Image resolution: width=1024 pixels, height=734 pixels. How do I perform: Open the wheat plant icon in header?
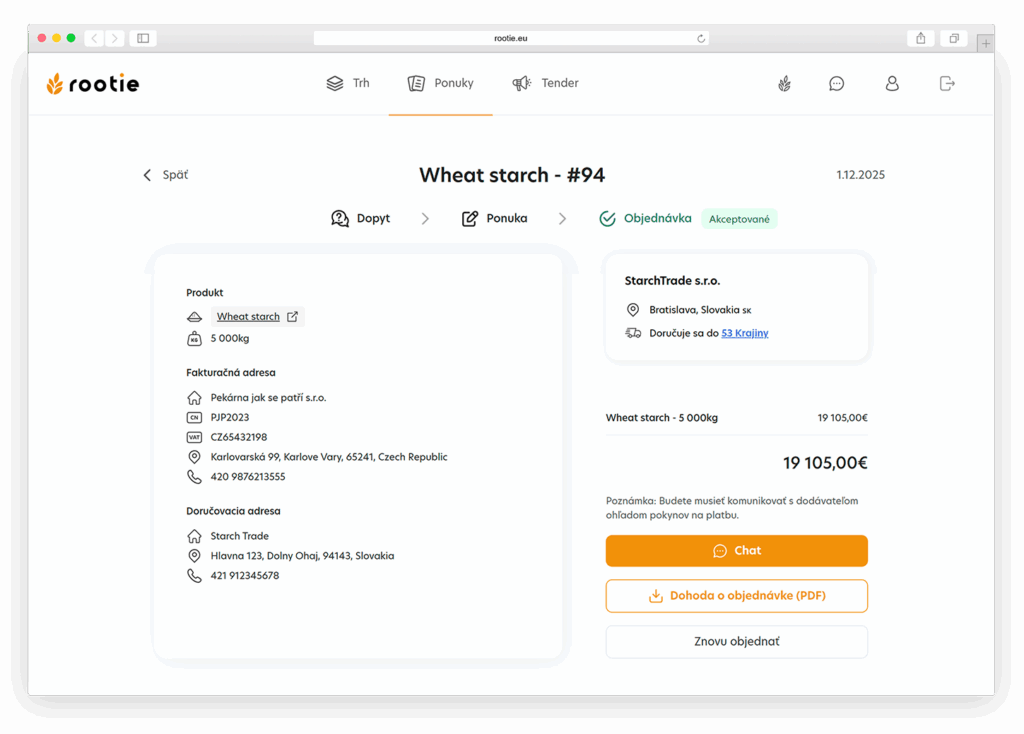(x=784, y=84)
